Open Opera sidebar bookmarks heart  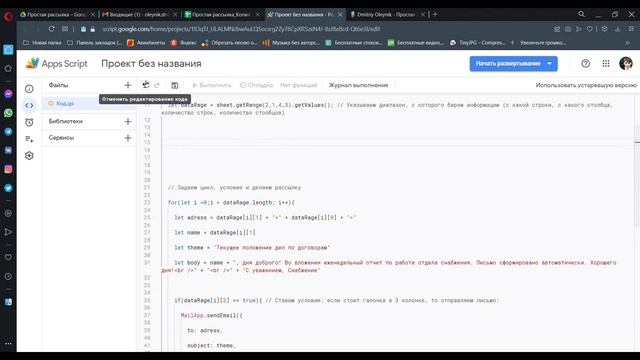(8, 258)
